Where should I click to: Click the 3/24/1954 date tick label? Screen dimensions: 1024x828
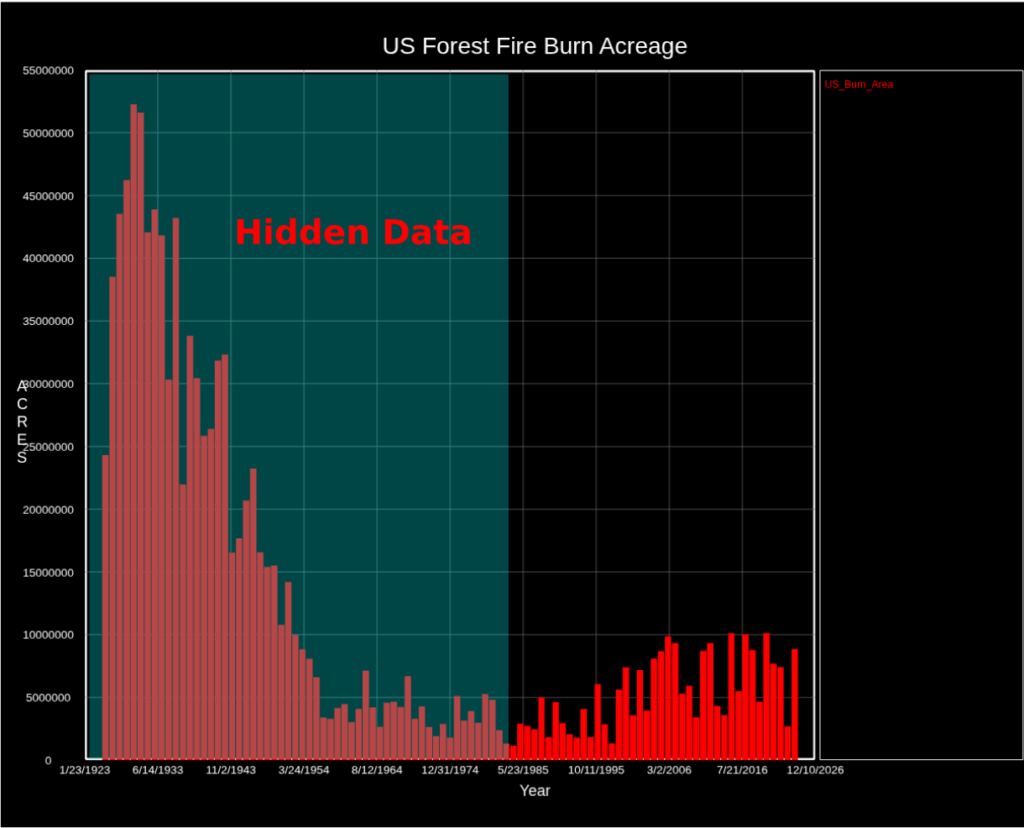[x=304, y=771]
